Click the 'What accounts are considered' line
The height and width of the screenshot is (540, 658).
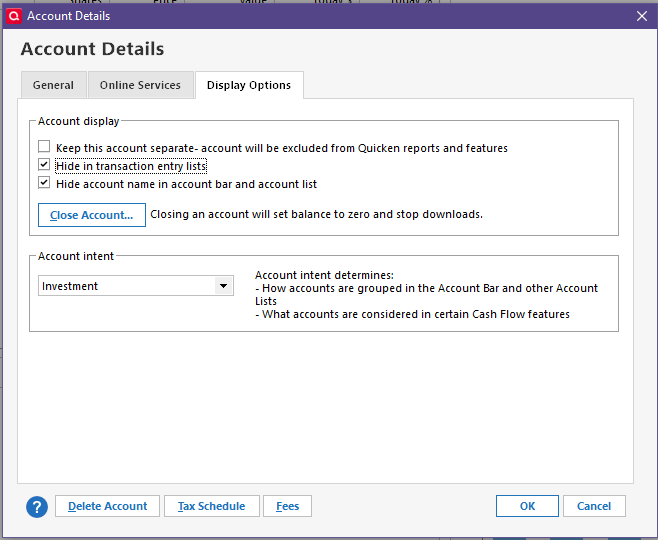[x=413, y=314]
